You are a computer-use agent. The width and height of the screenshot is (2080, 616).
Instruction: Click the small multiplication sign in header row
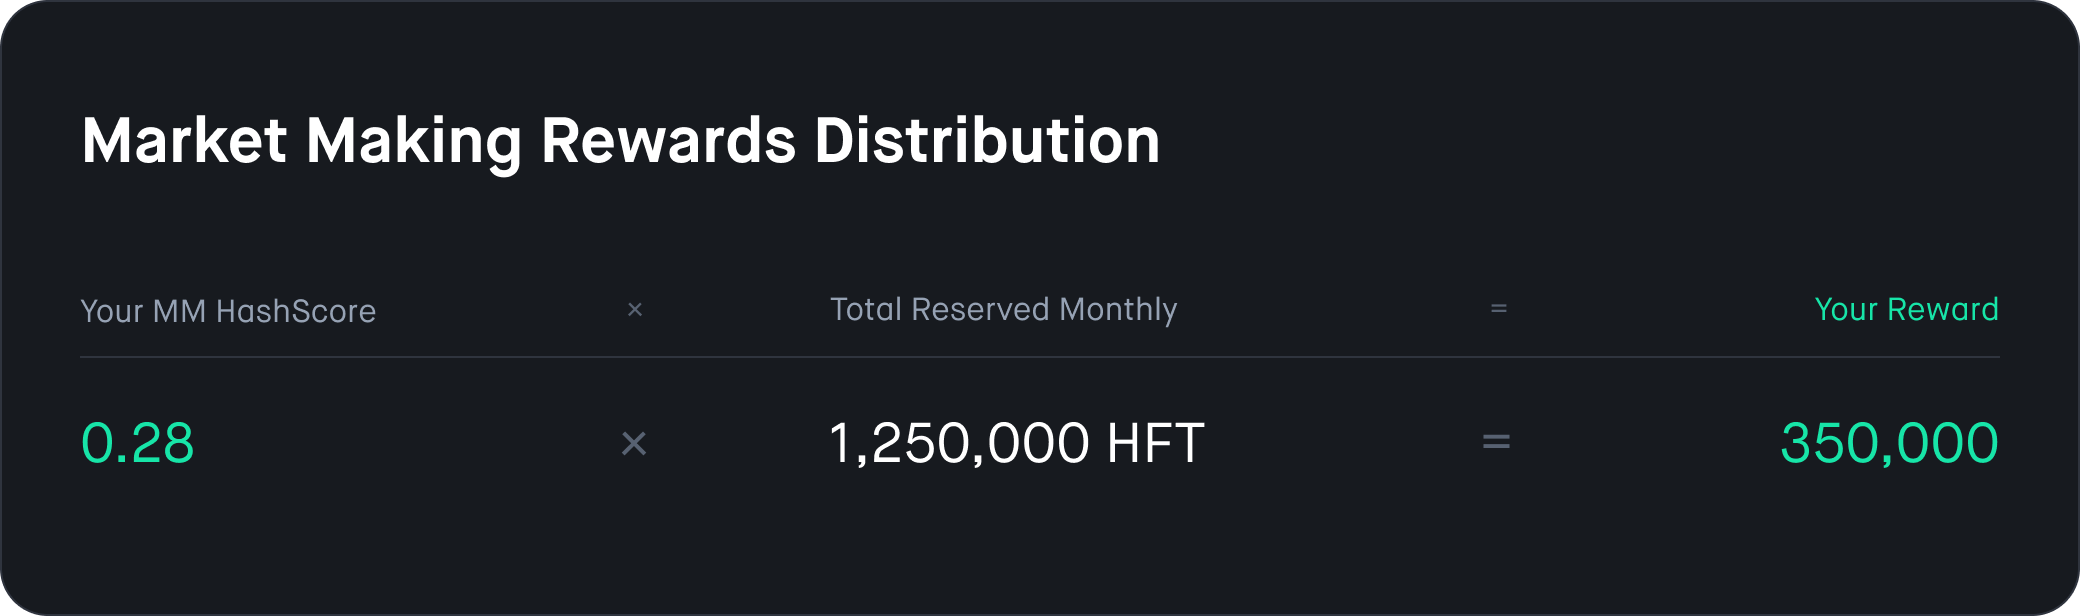[634, 310]
